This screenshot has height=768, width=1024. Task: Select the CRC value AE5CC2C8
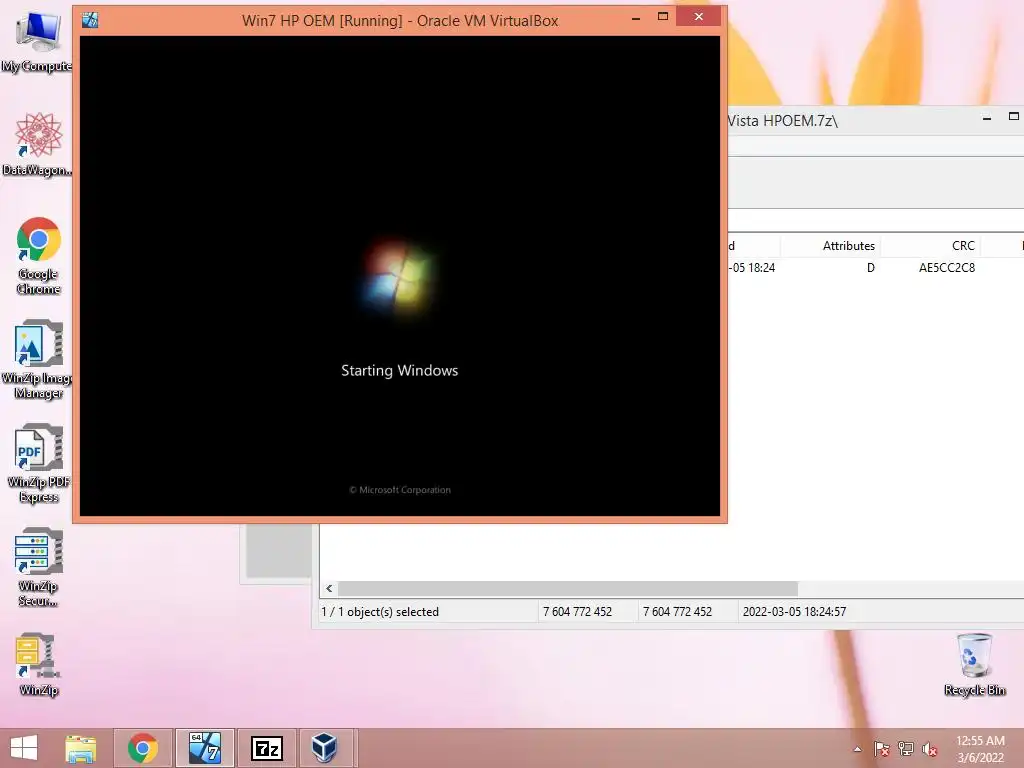click(946, 268)
